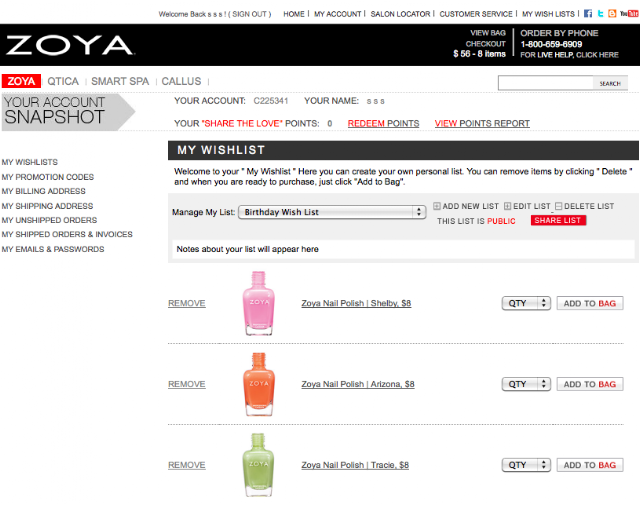Open Zoya's Twitter icon
The image size is (640, 505).
[600, 13]
